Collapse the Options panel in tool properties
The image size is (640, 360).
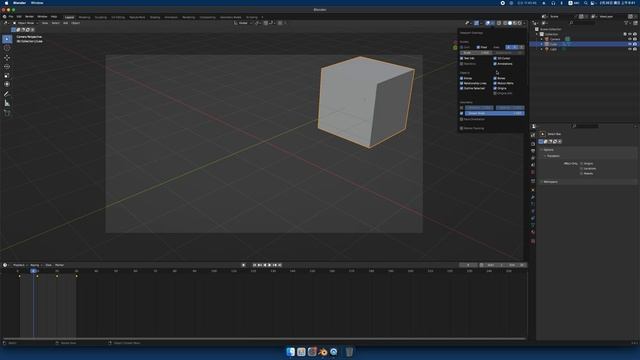tap(549, 150)
